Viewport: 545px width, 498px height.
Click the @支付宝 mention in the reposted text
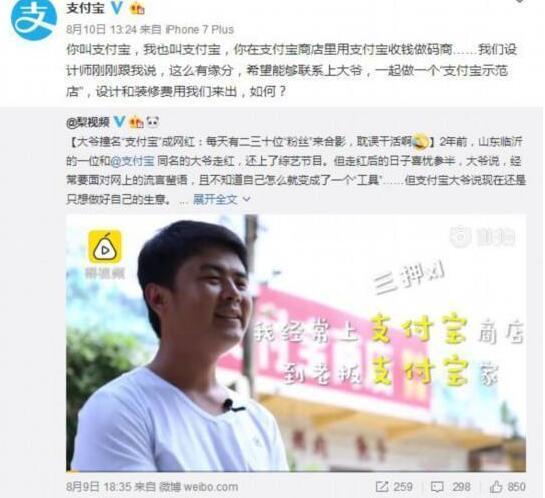[133, 161]
